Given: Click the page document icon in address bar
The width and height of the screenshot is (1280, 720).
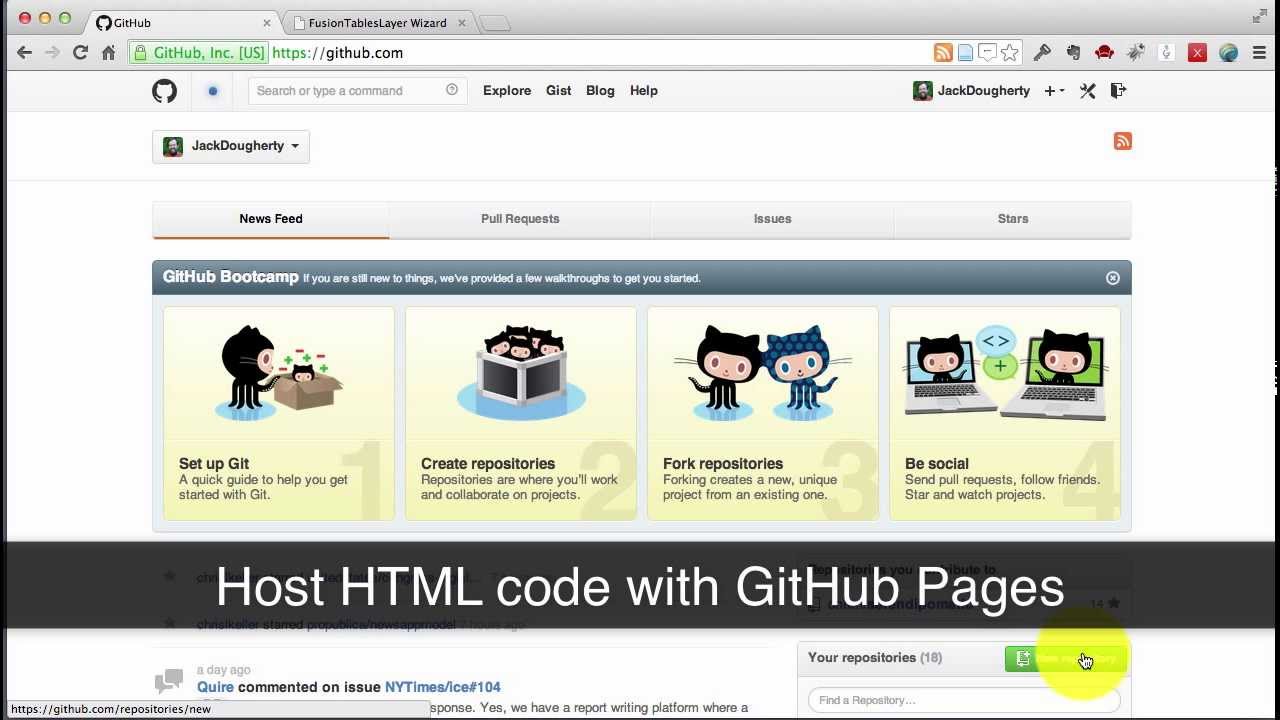Looking at the screenshot, I should pos(965,53).
